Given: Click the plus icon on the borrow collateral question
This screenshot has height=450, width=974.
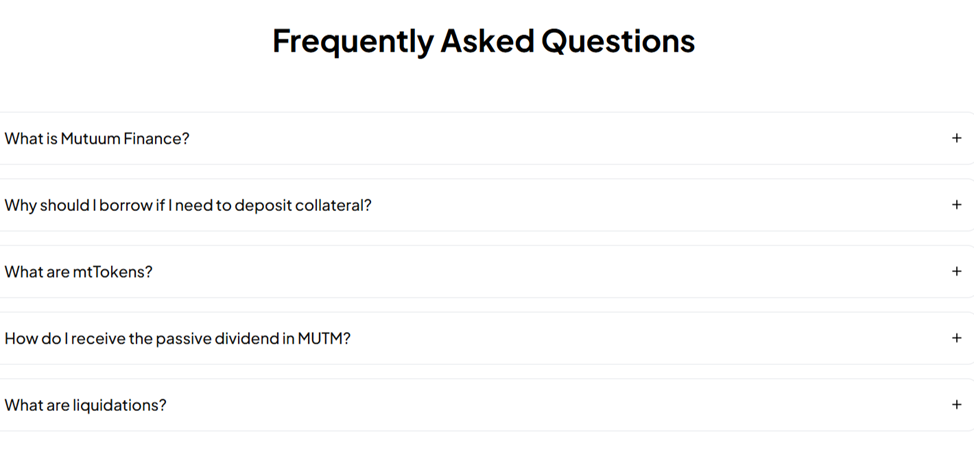Looking at the screenshot, I should [x=956, y=205].
